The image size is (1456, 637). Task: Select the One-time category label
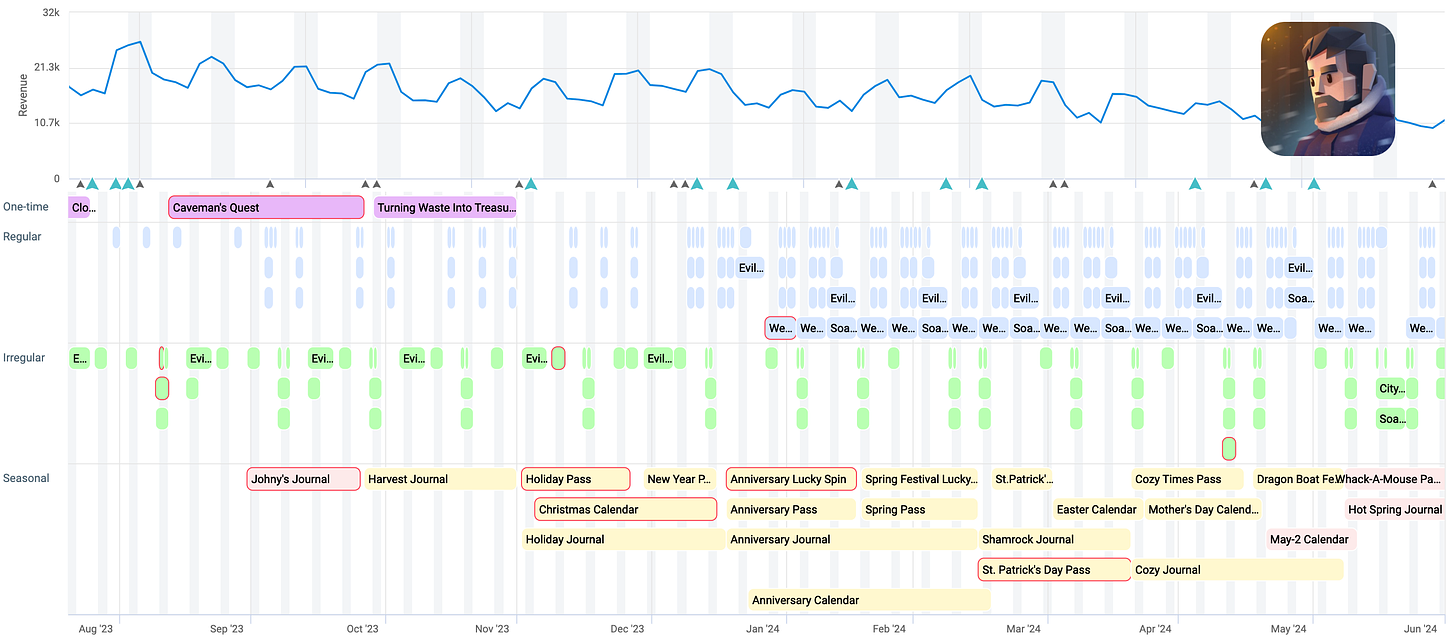tap(26, 207)
